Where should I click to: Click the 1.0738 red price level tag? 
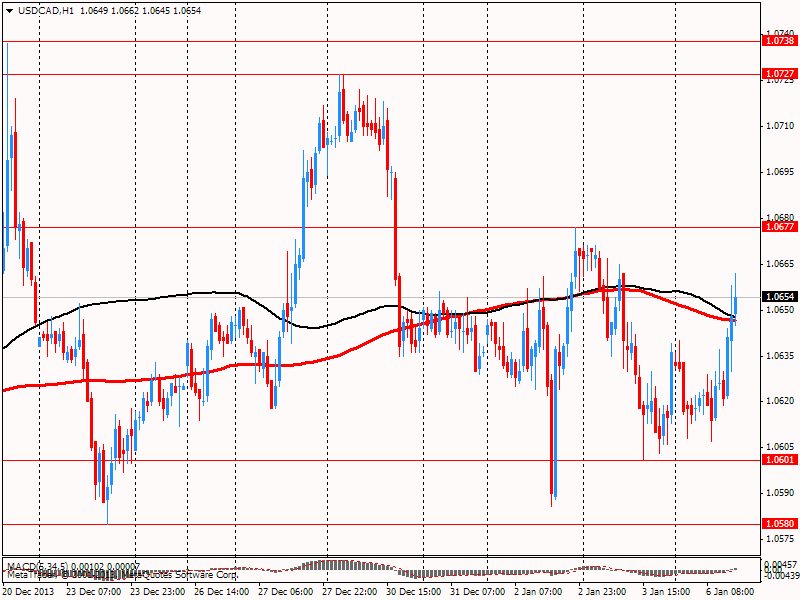[779, 41]
